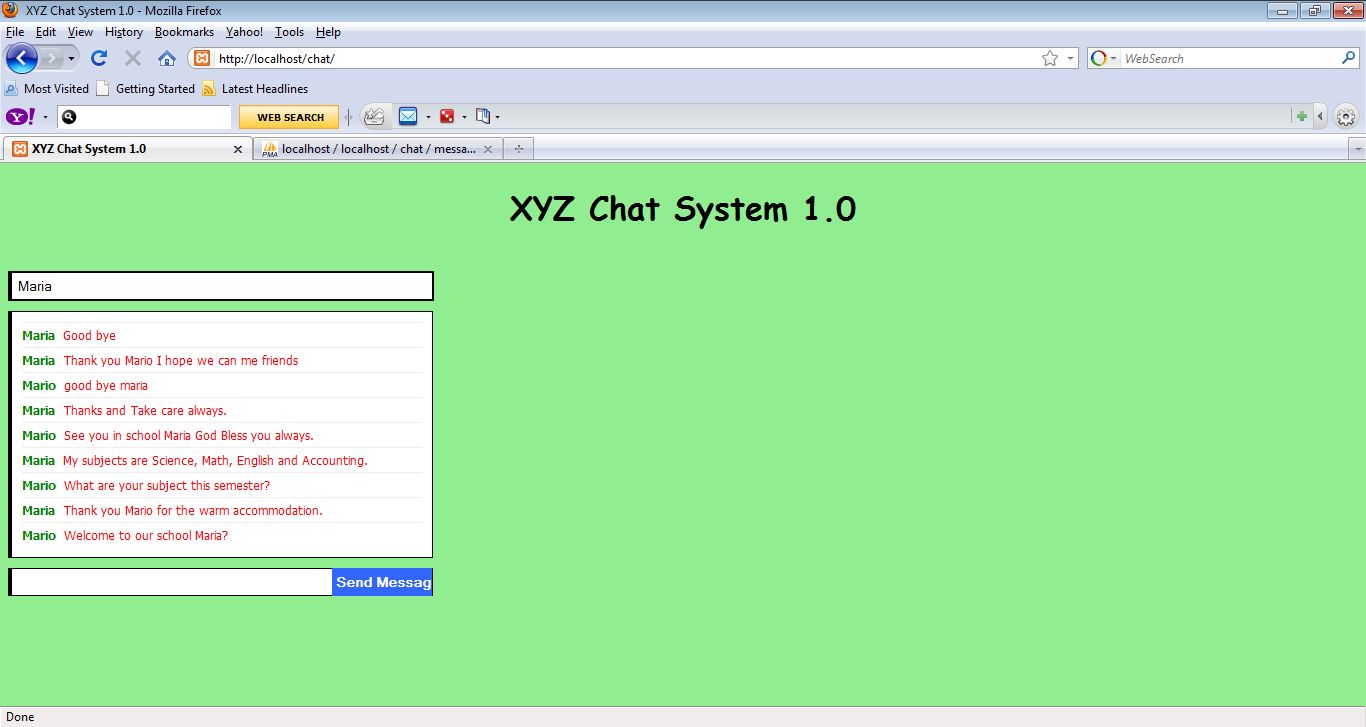Go to the browser home page
Viewport: 1366px width, 727px height.
click(166, 58)
